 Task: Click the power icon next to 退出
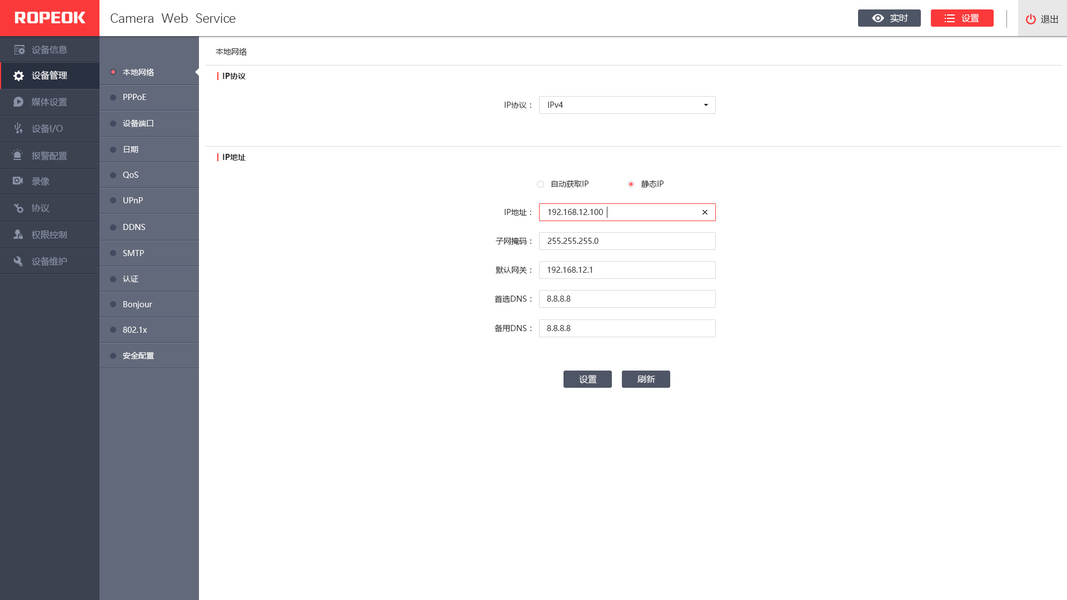pos(1030,19)
